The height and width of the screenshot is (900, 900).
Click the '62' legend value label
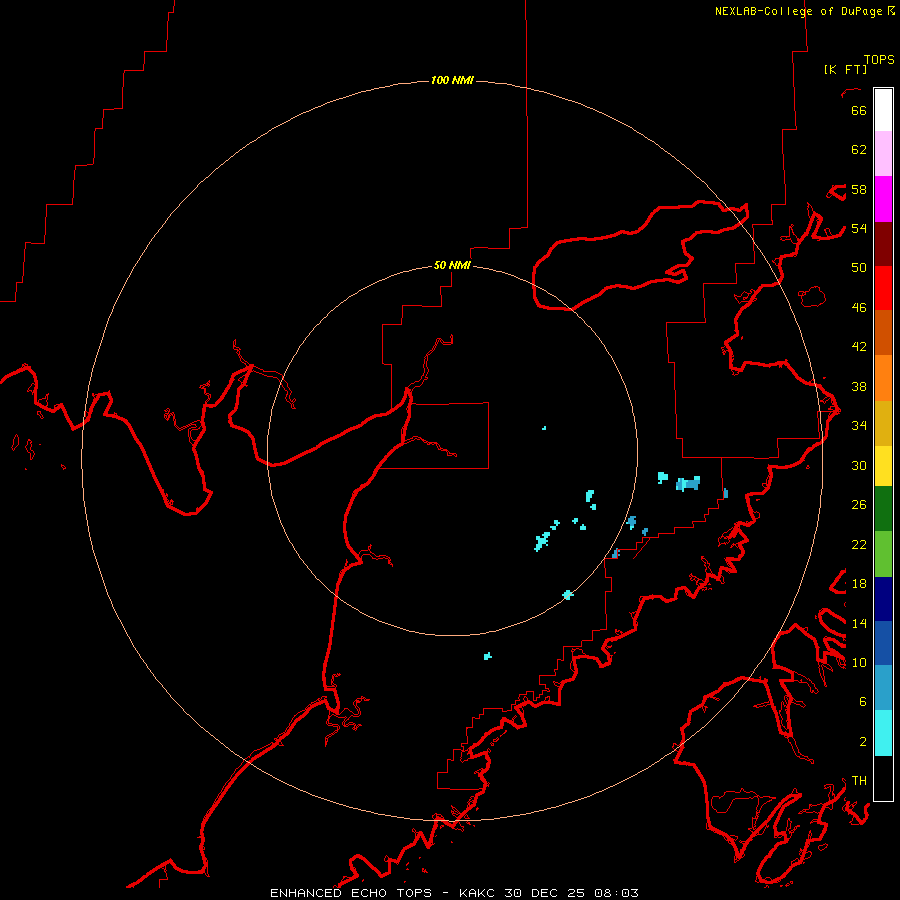(859, 150)
